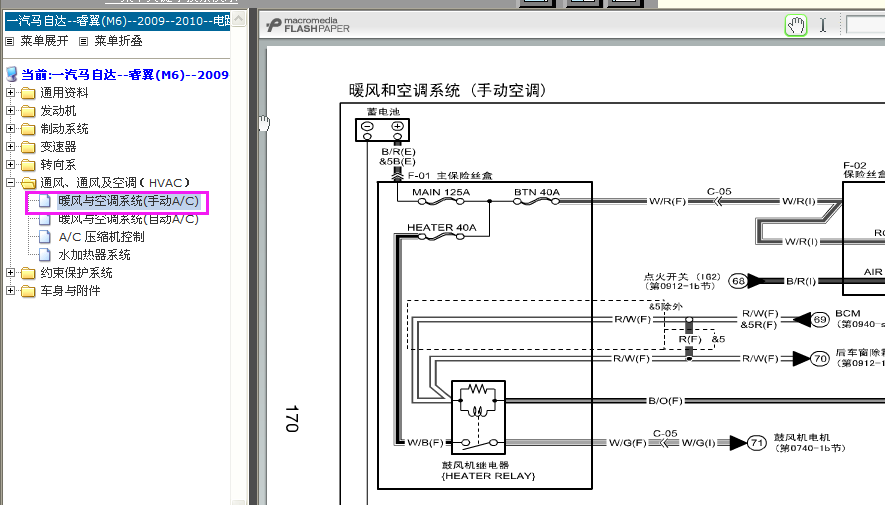The image size is (885, 505).
Task: Expand the 制动系统 tree node
Action: click(x=11, y=129)
